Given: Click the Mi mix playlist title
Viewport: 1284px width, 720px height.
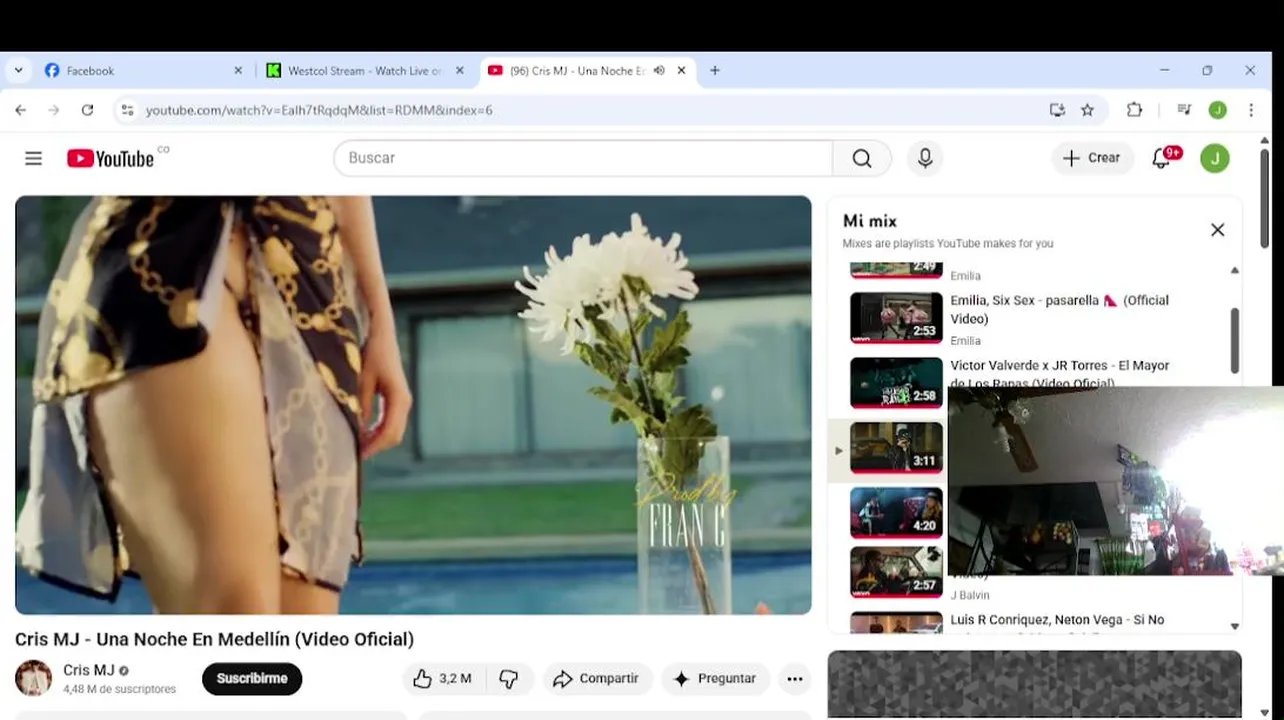Looking at the screenshot, I should click(870, 221).
